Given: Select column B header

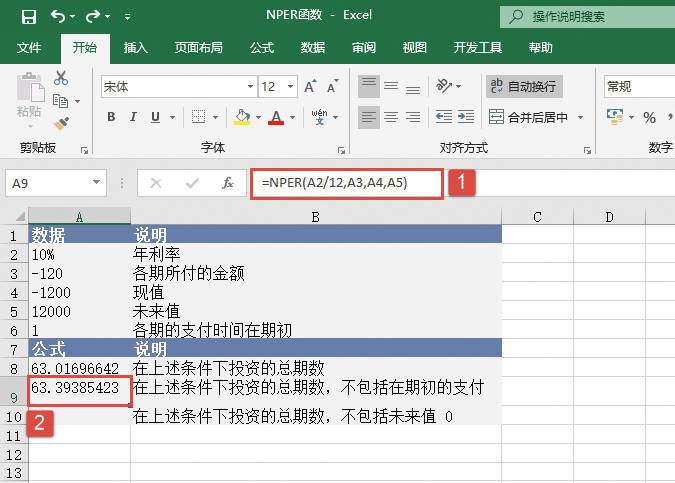Looking at the screenshot, I should (316, 217).
